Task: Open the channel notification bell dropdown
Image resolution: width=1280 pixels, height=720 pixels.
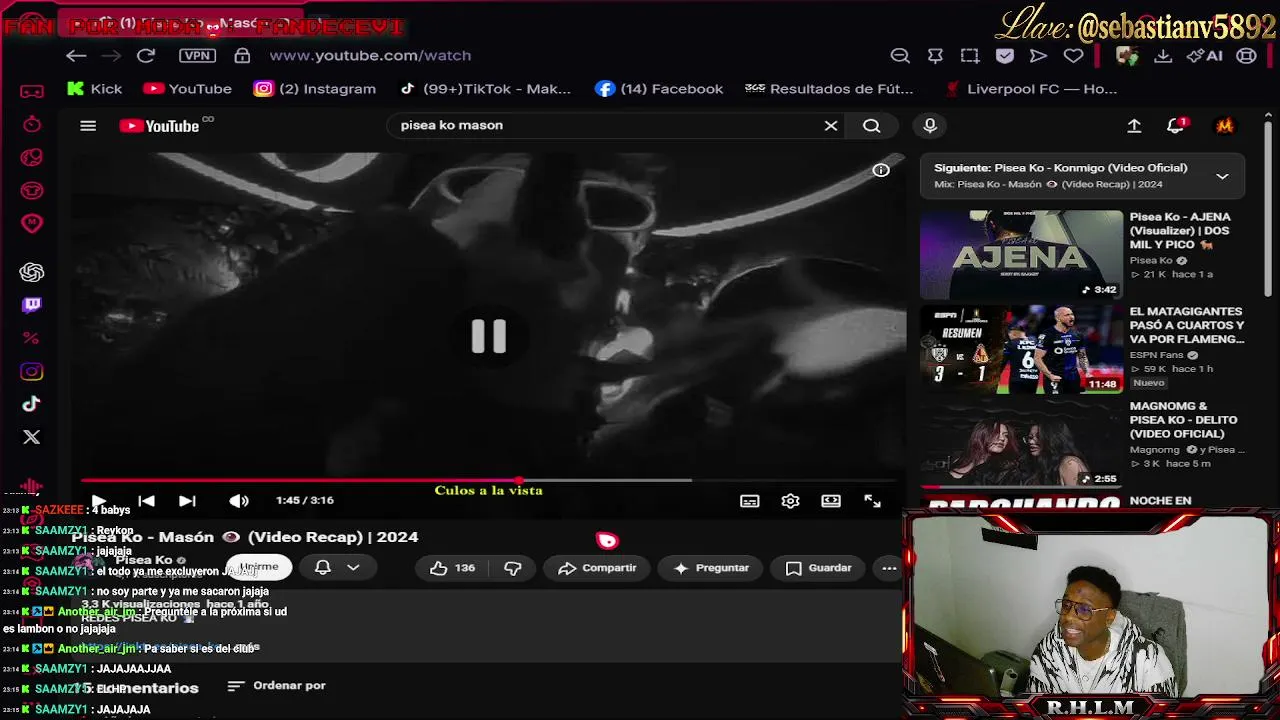Action: coord(337,568)
